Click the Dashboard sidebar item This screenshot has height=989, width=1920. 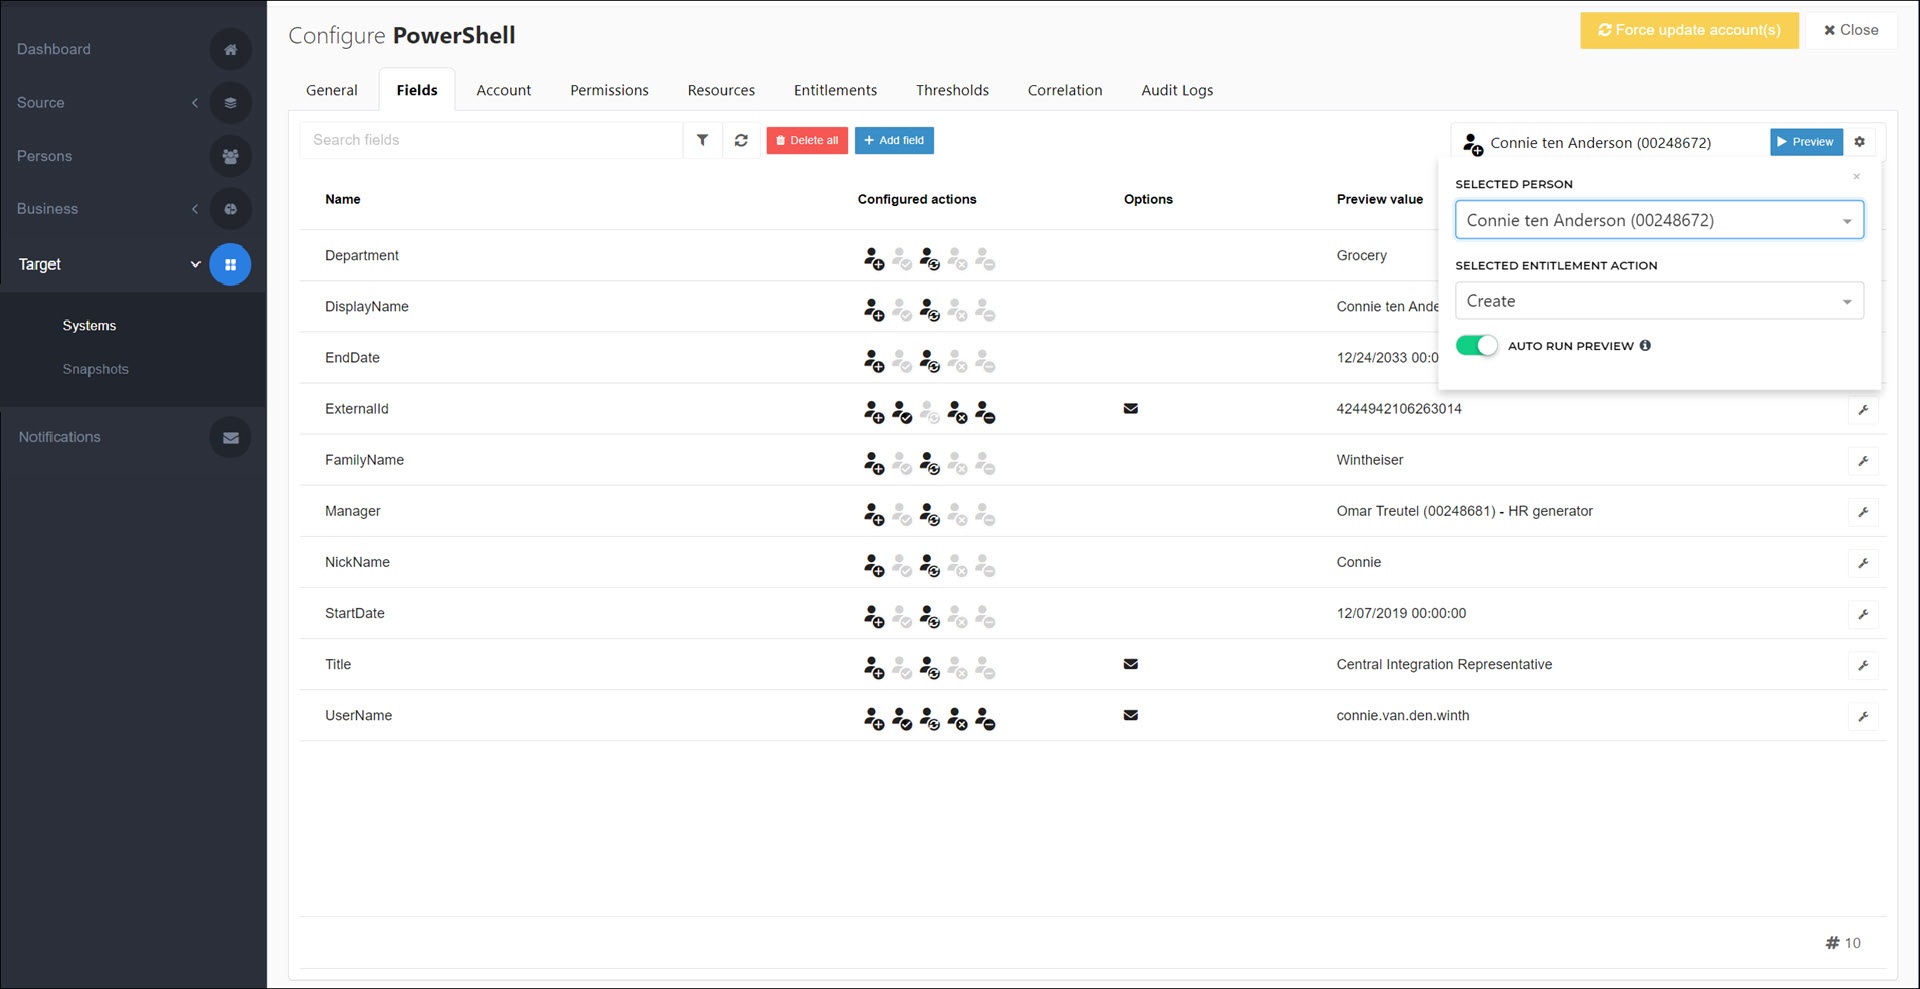pyautogui.click(x=53, y=49)
